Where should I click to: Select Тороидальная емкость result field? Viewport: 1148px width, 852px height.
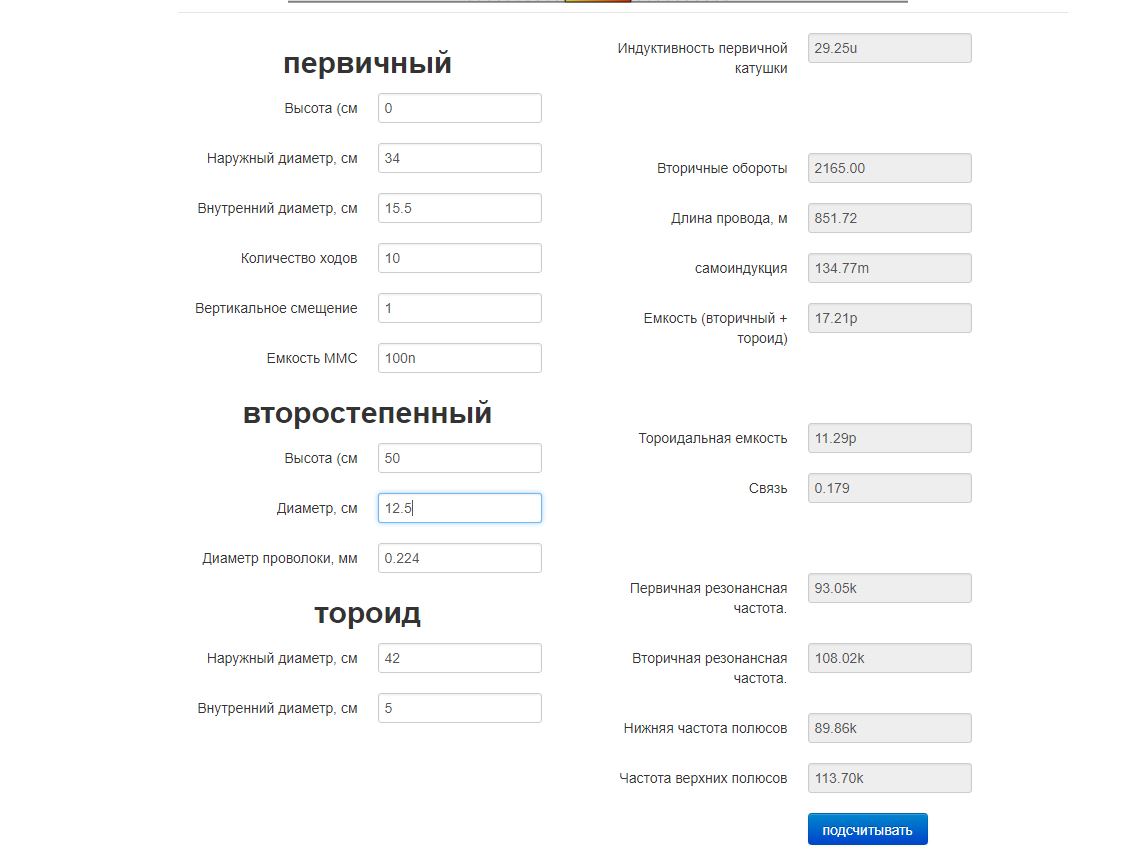(890, 438)
